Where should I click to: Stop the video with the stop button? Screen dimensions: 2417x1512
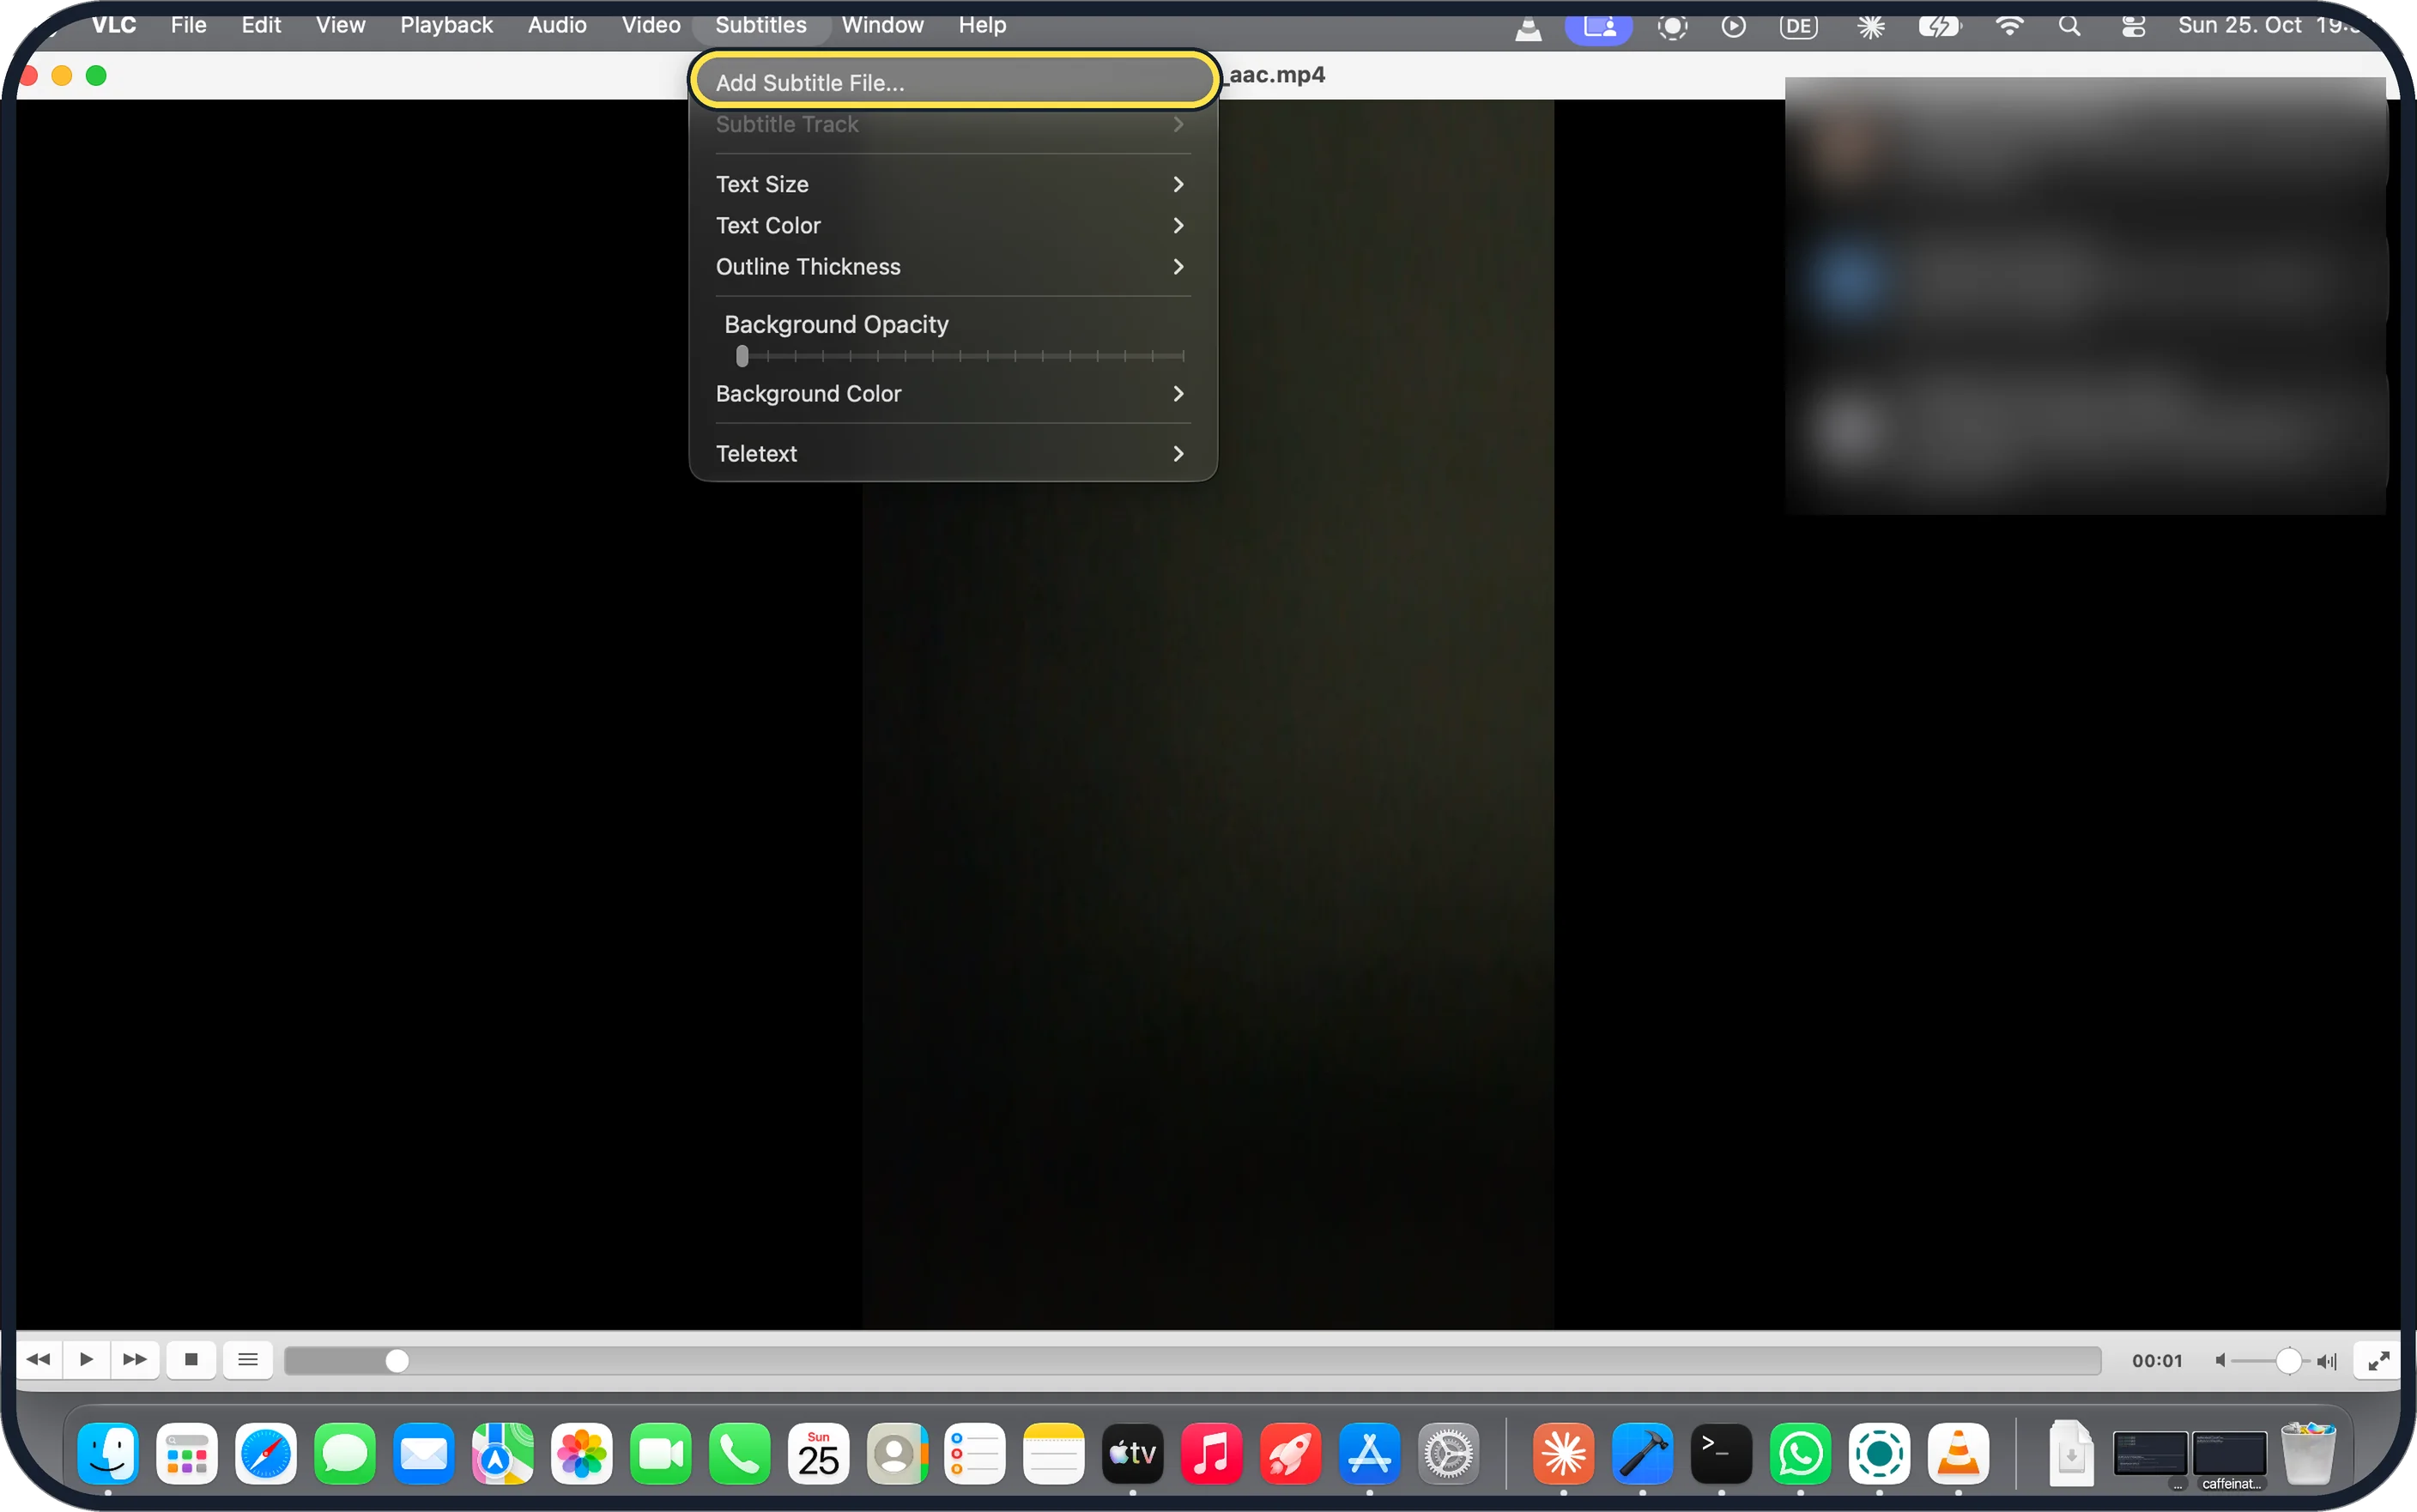191,1359
